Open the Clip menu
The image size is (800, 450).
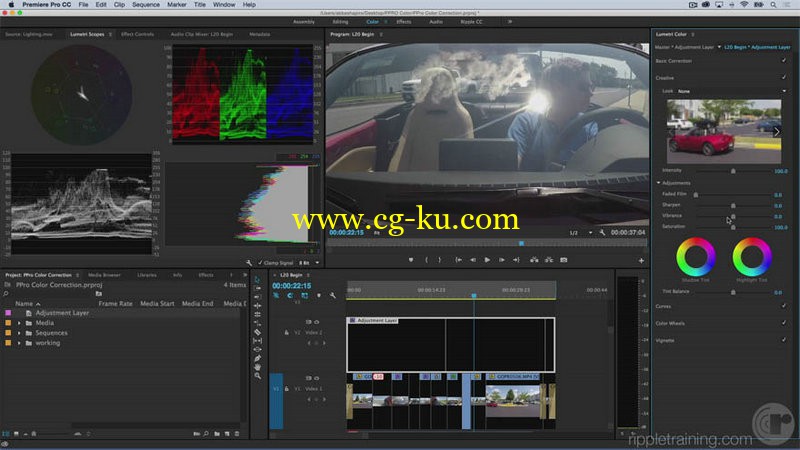tap(119, 5)
